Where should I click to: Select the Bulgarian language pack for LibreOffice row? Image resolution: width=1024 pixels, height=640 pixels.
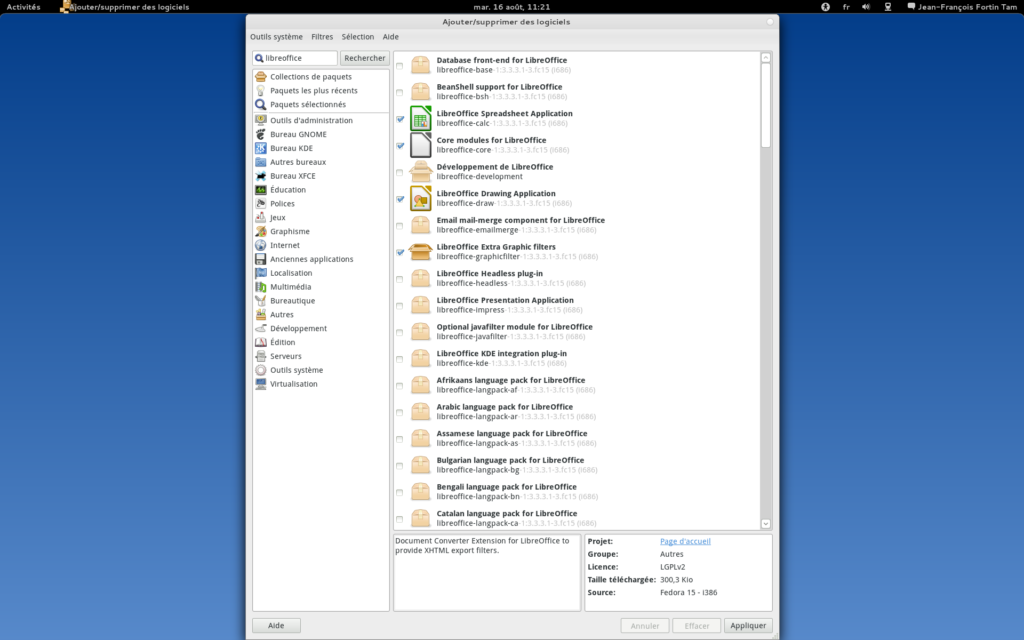pyautogui.click(x=577, y=465)
